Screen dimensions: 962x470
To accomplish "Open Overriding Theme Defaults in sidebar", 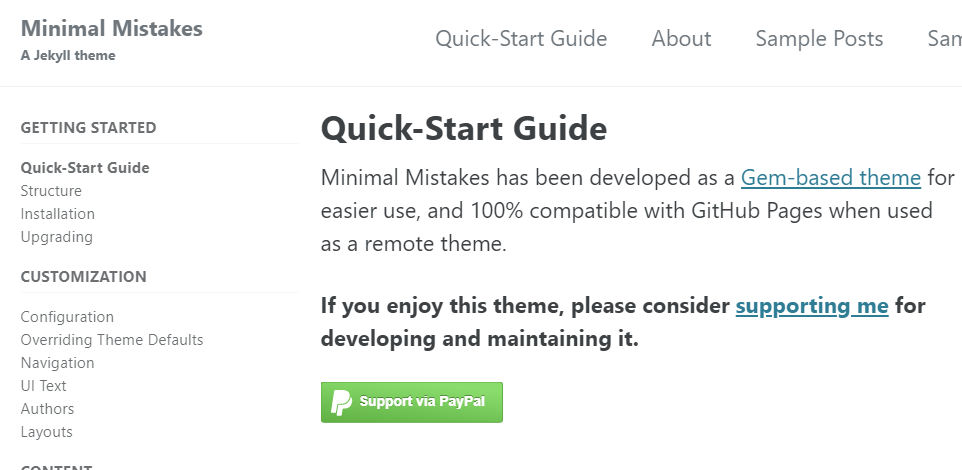I will (112, 340).
